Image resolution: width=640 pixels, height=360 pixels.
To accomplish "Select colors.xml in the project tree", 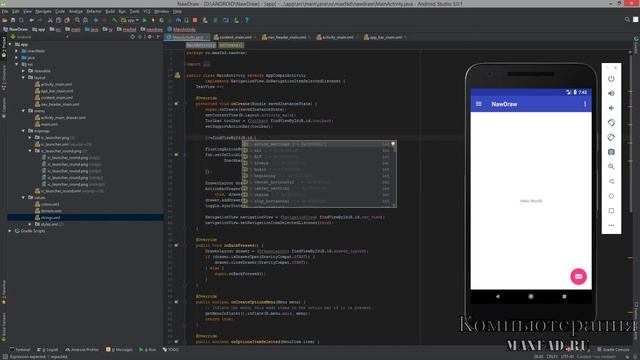I will 50,204.
